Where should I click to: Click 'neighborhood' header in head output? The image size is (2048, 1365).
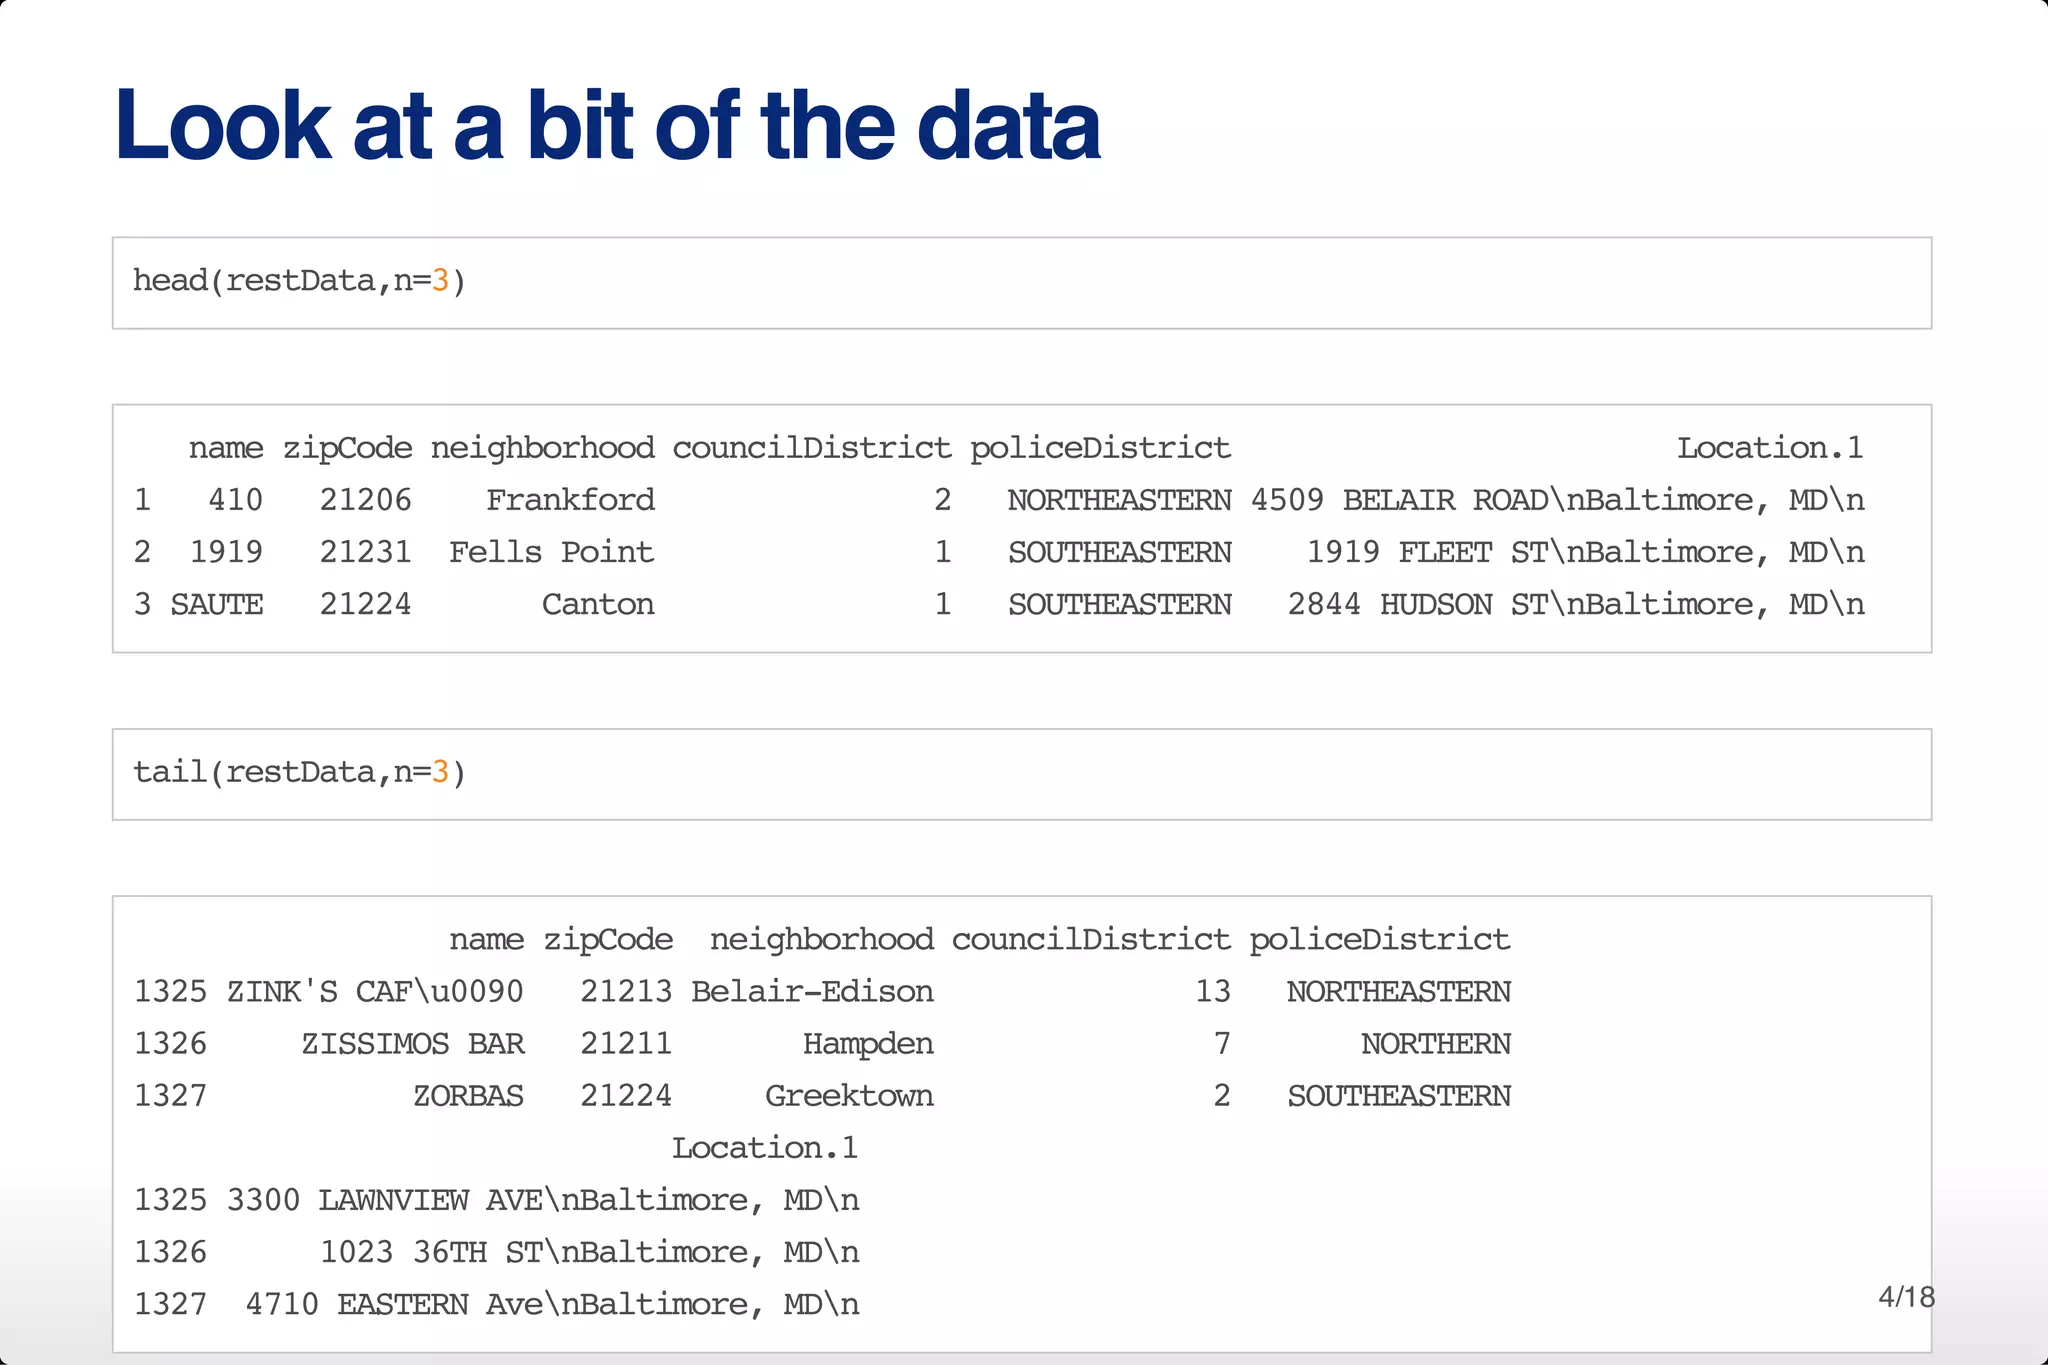[x=543, y=448]
